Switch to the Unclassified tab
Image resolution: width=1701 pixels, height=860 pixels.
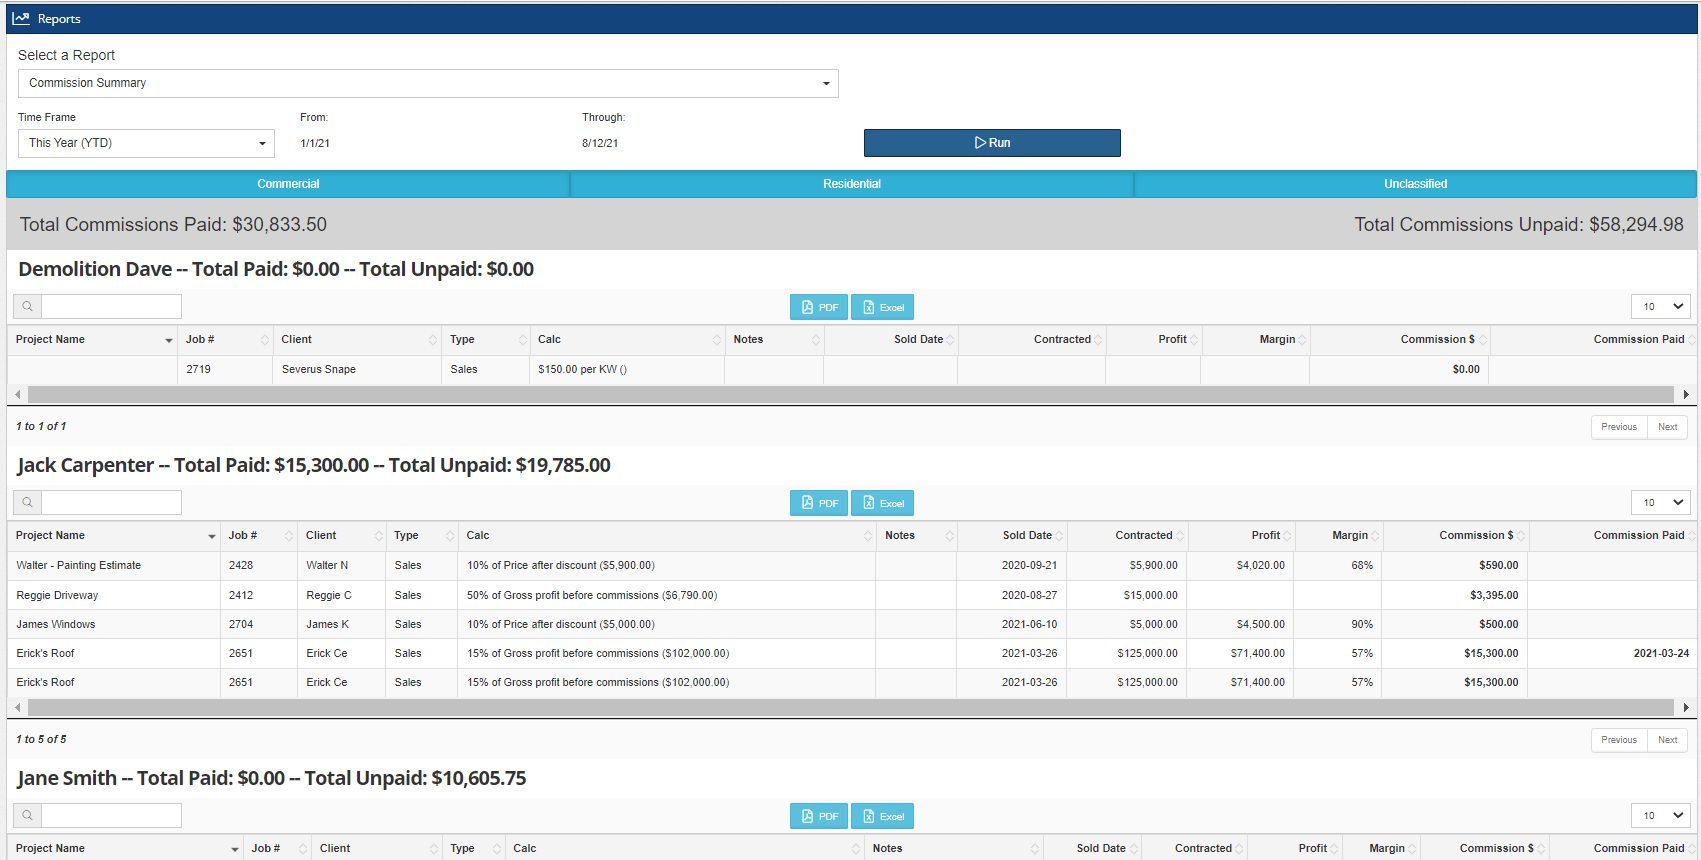point(1415,184)
